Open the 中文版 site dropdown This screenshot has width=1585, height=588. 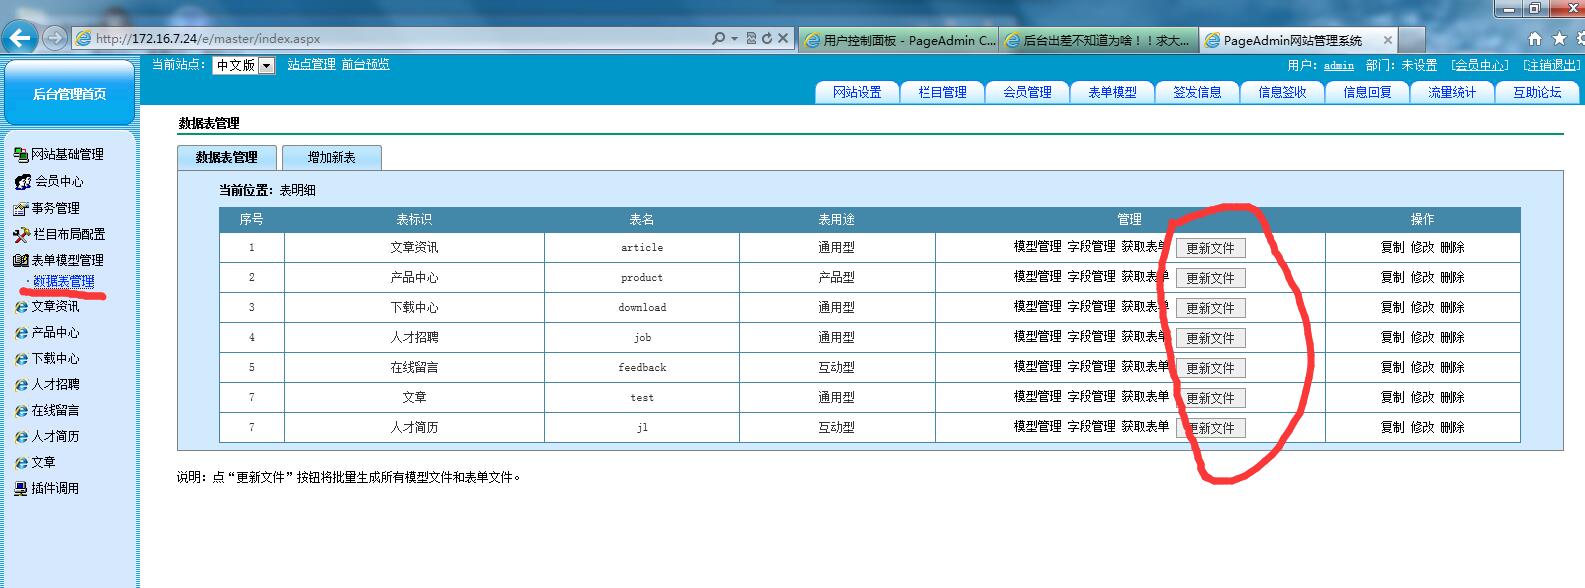266,65
